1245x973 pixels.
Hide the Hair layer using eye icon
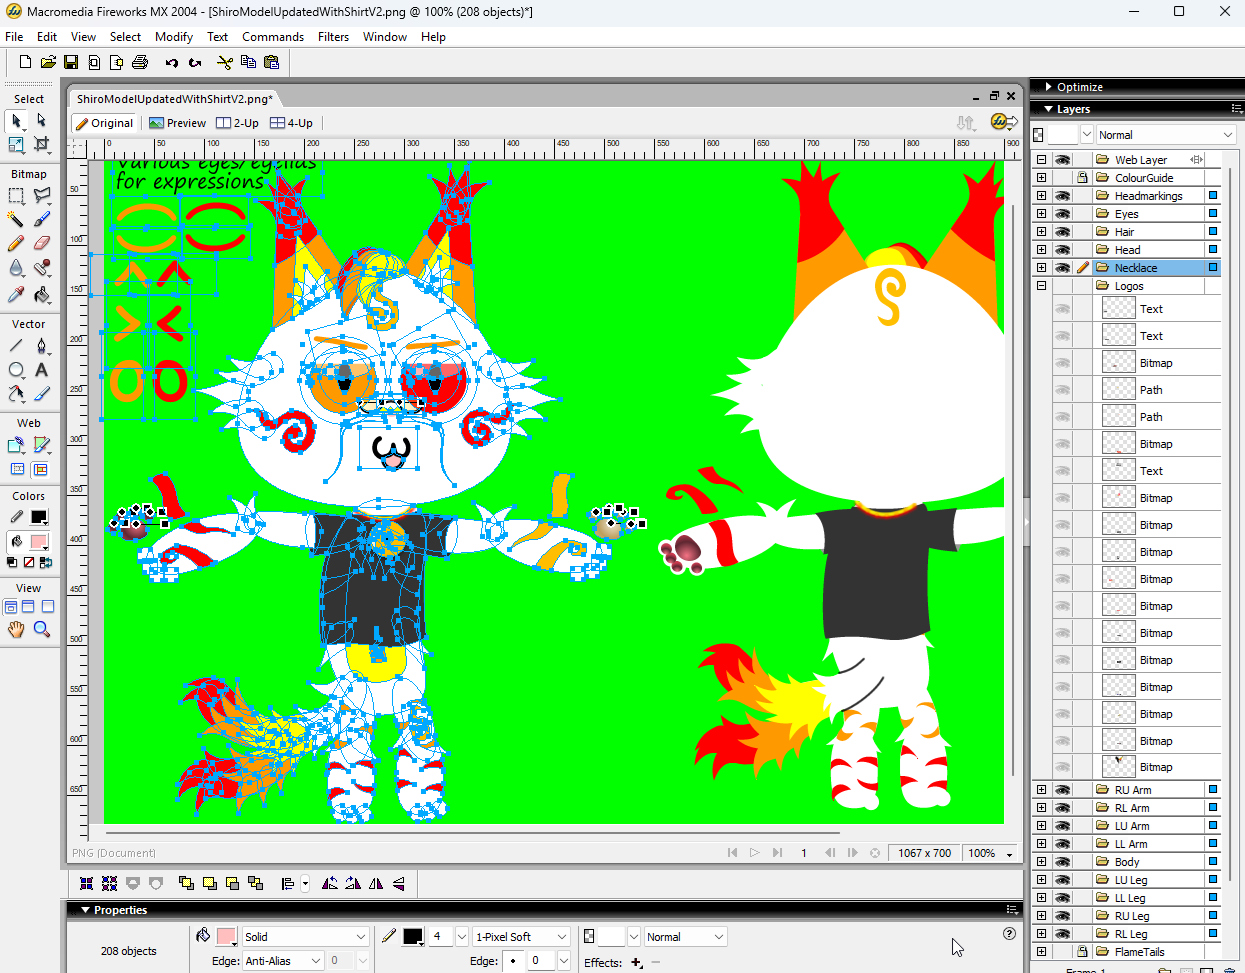coord(1062,232)
